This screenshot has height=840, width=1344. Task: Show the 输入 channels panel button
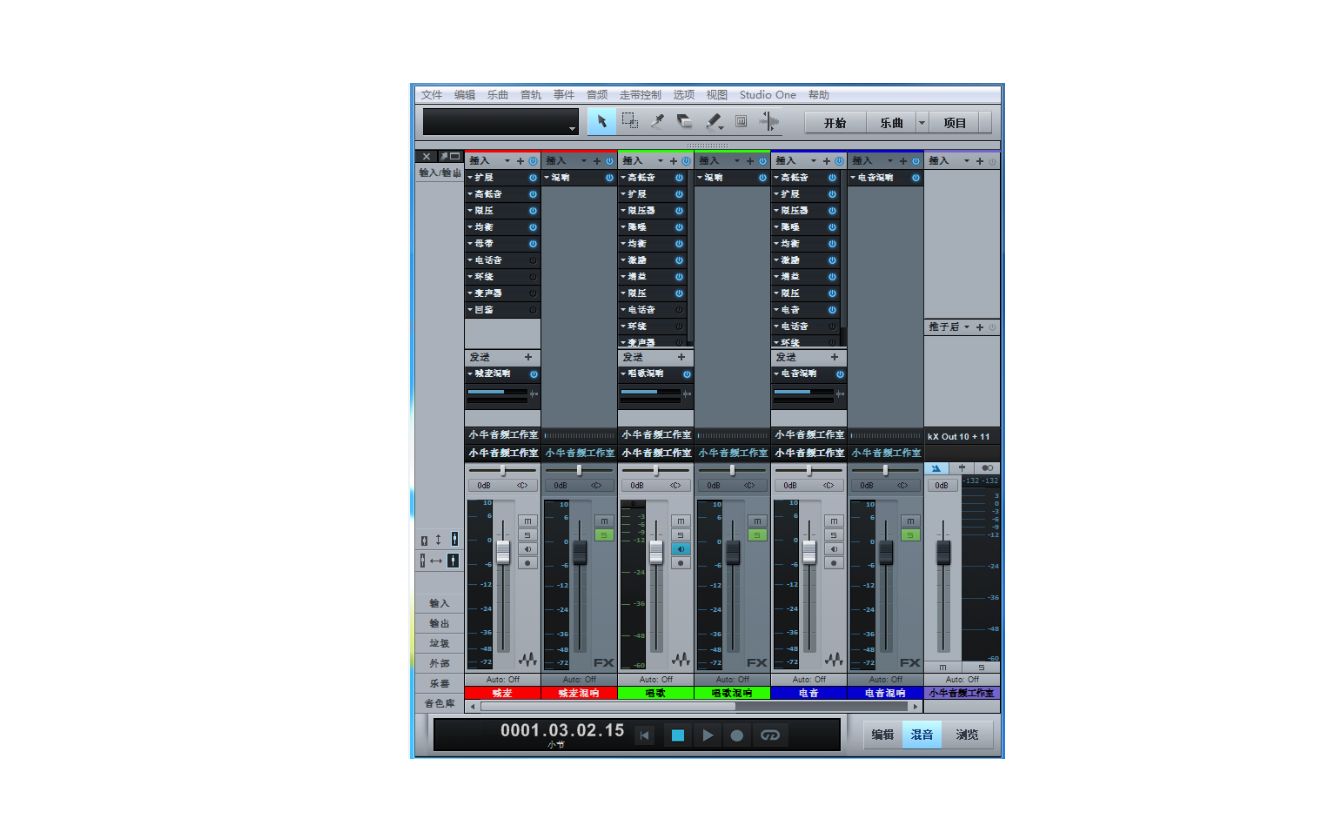coord(440,603)
